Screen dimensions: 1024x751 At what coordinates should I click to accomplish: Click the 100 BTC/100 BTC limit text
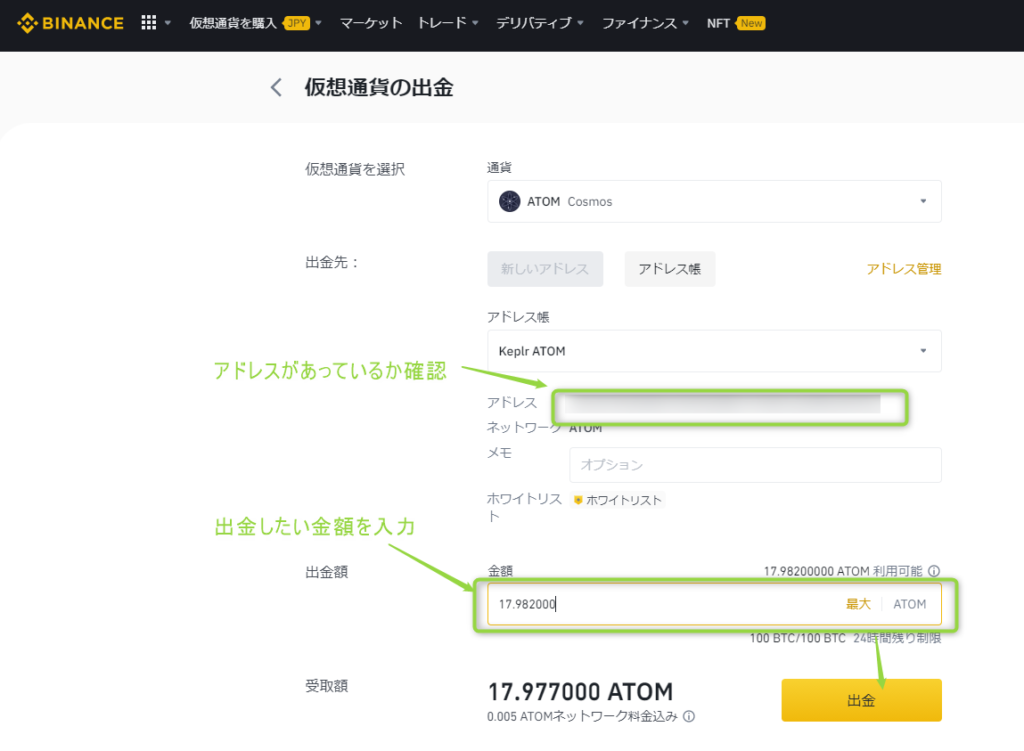(x=797, y=638)
